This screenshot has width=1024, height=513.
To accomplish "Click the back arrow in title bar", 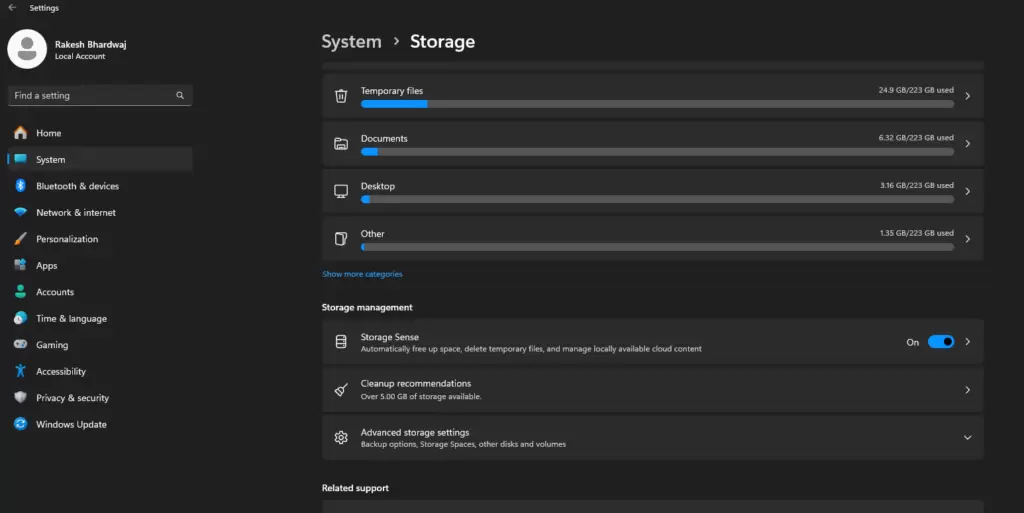I will [12, 8].
